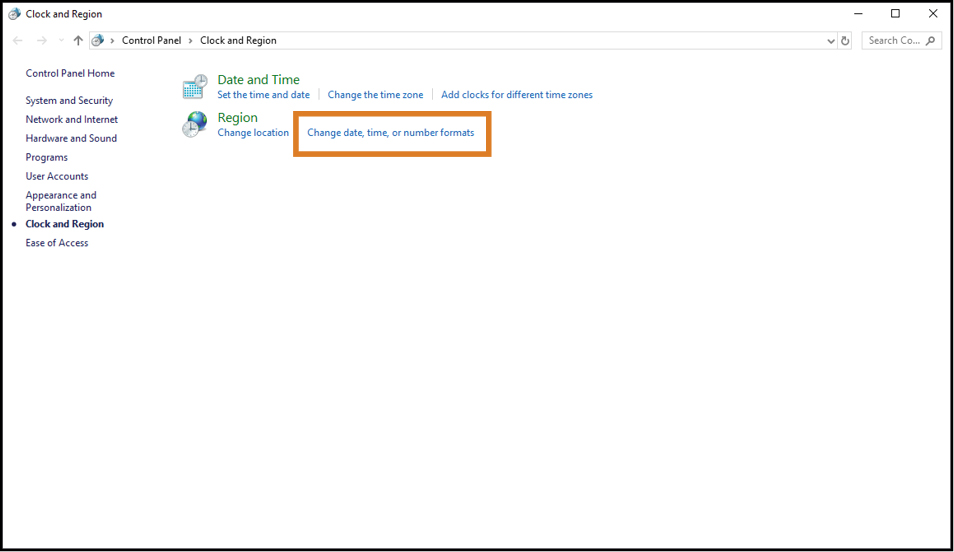Open Ease of Access category
Viewport: 954px width, 552px height.
57,243
